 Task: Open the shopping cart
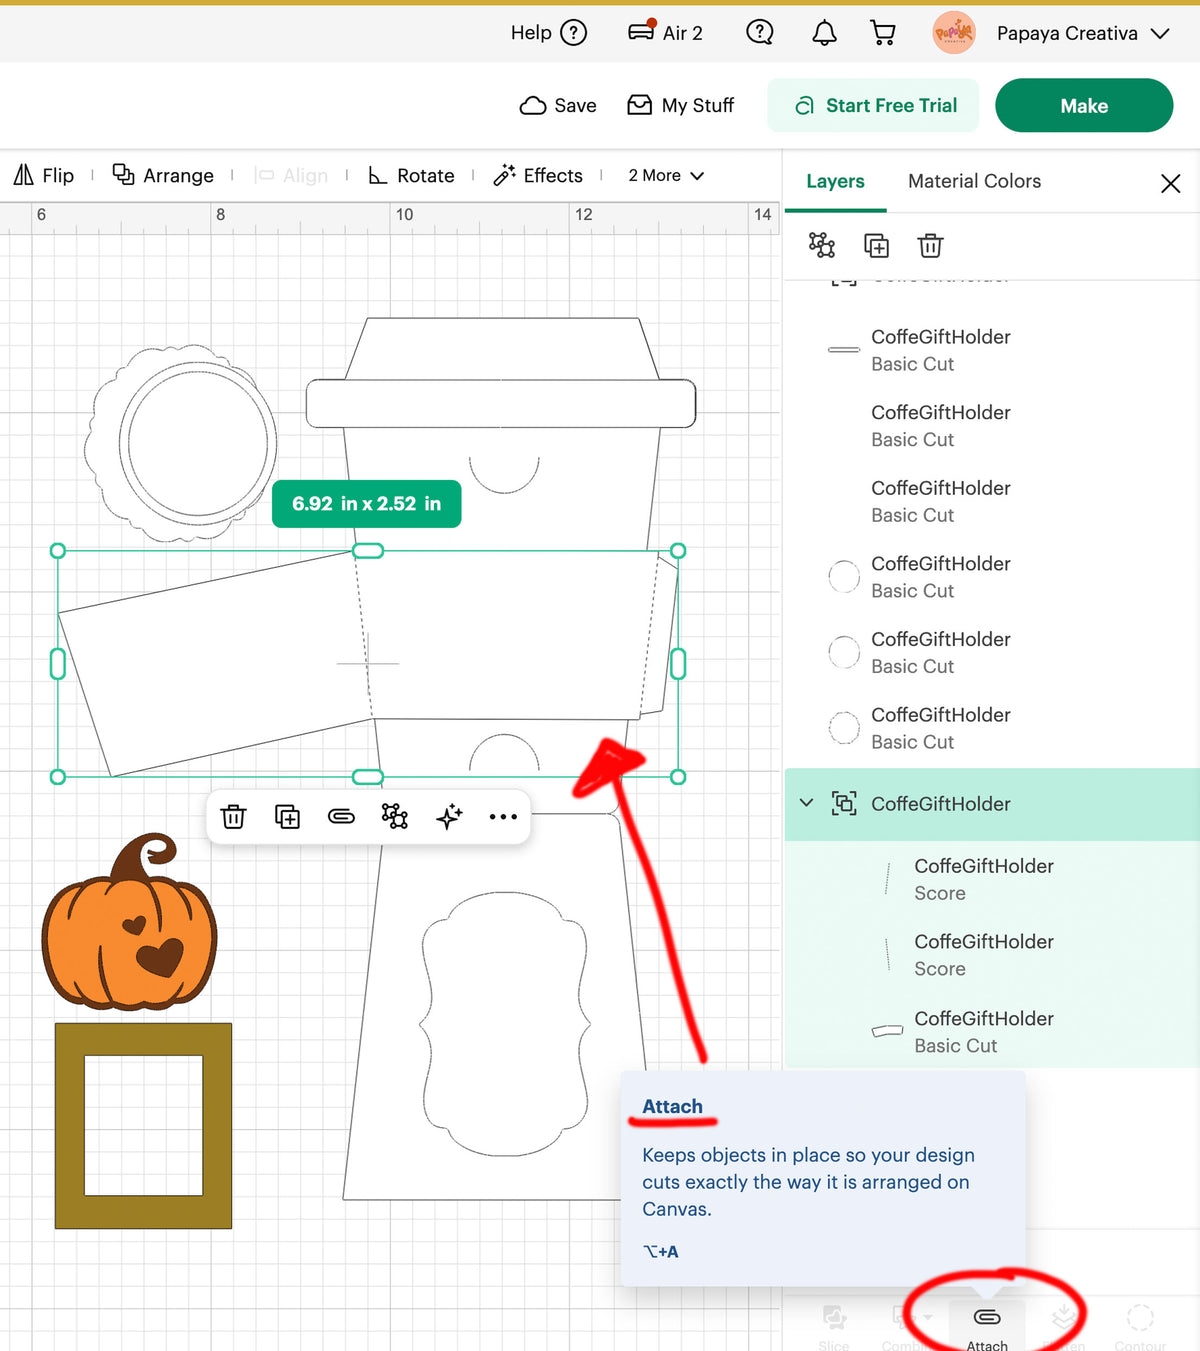coord(883,33)
